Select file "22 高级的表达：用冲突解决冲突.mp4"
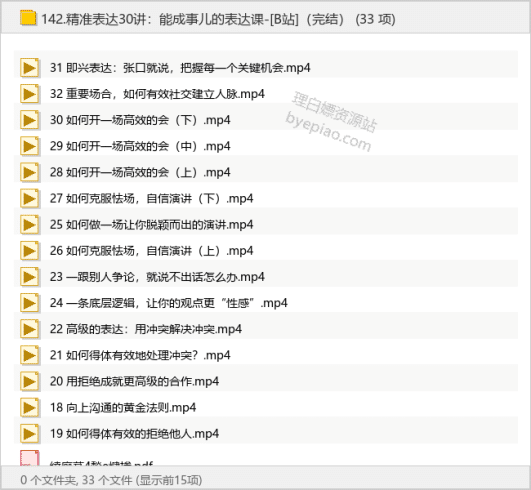Image resolution: width=531 pixels, height=490 pixels. [x=146, y=329]
